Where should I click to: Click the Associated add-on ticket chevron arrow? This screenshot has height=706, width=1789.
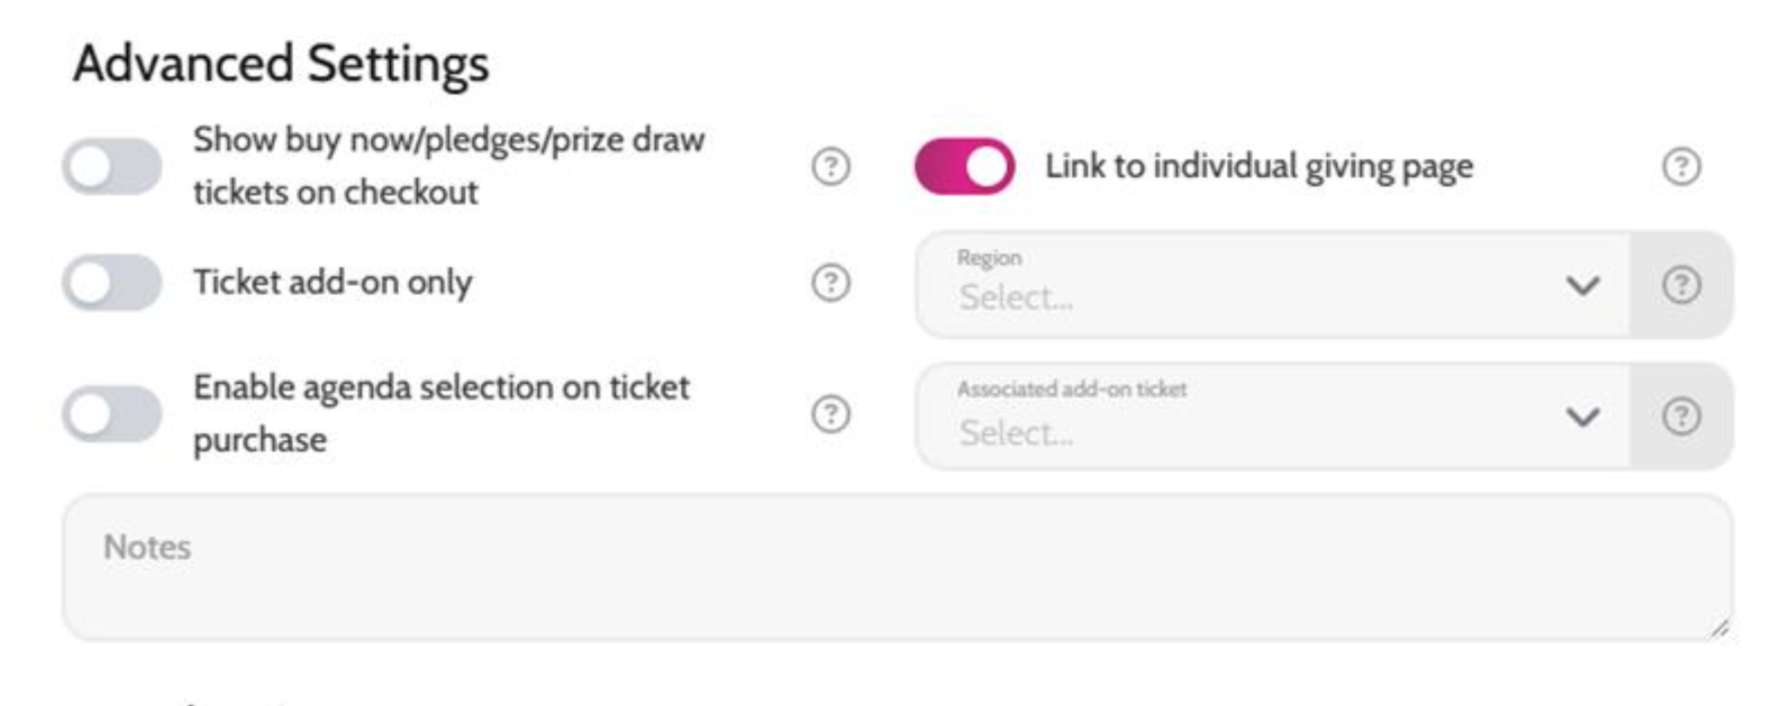click(1582, 416)
